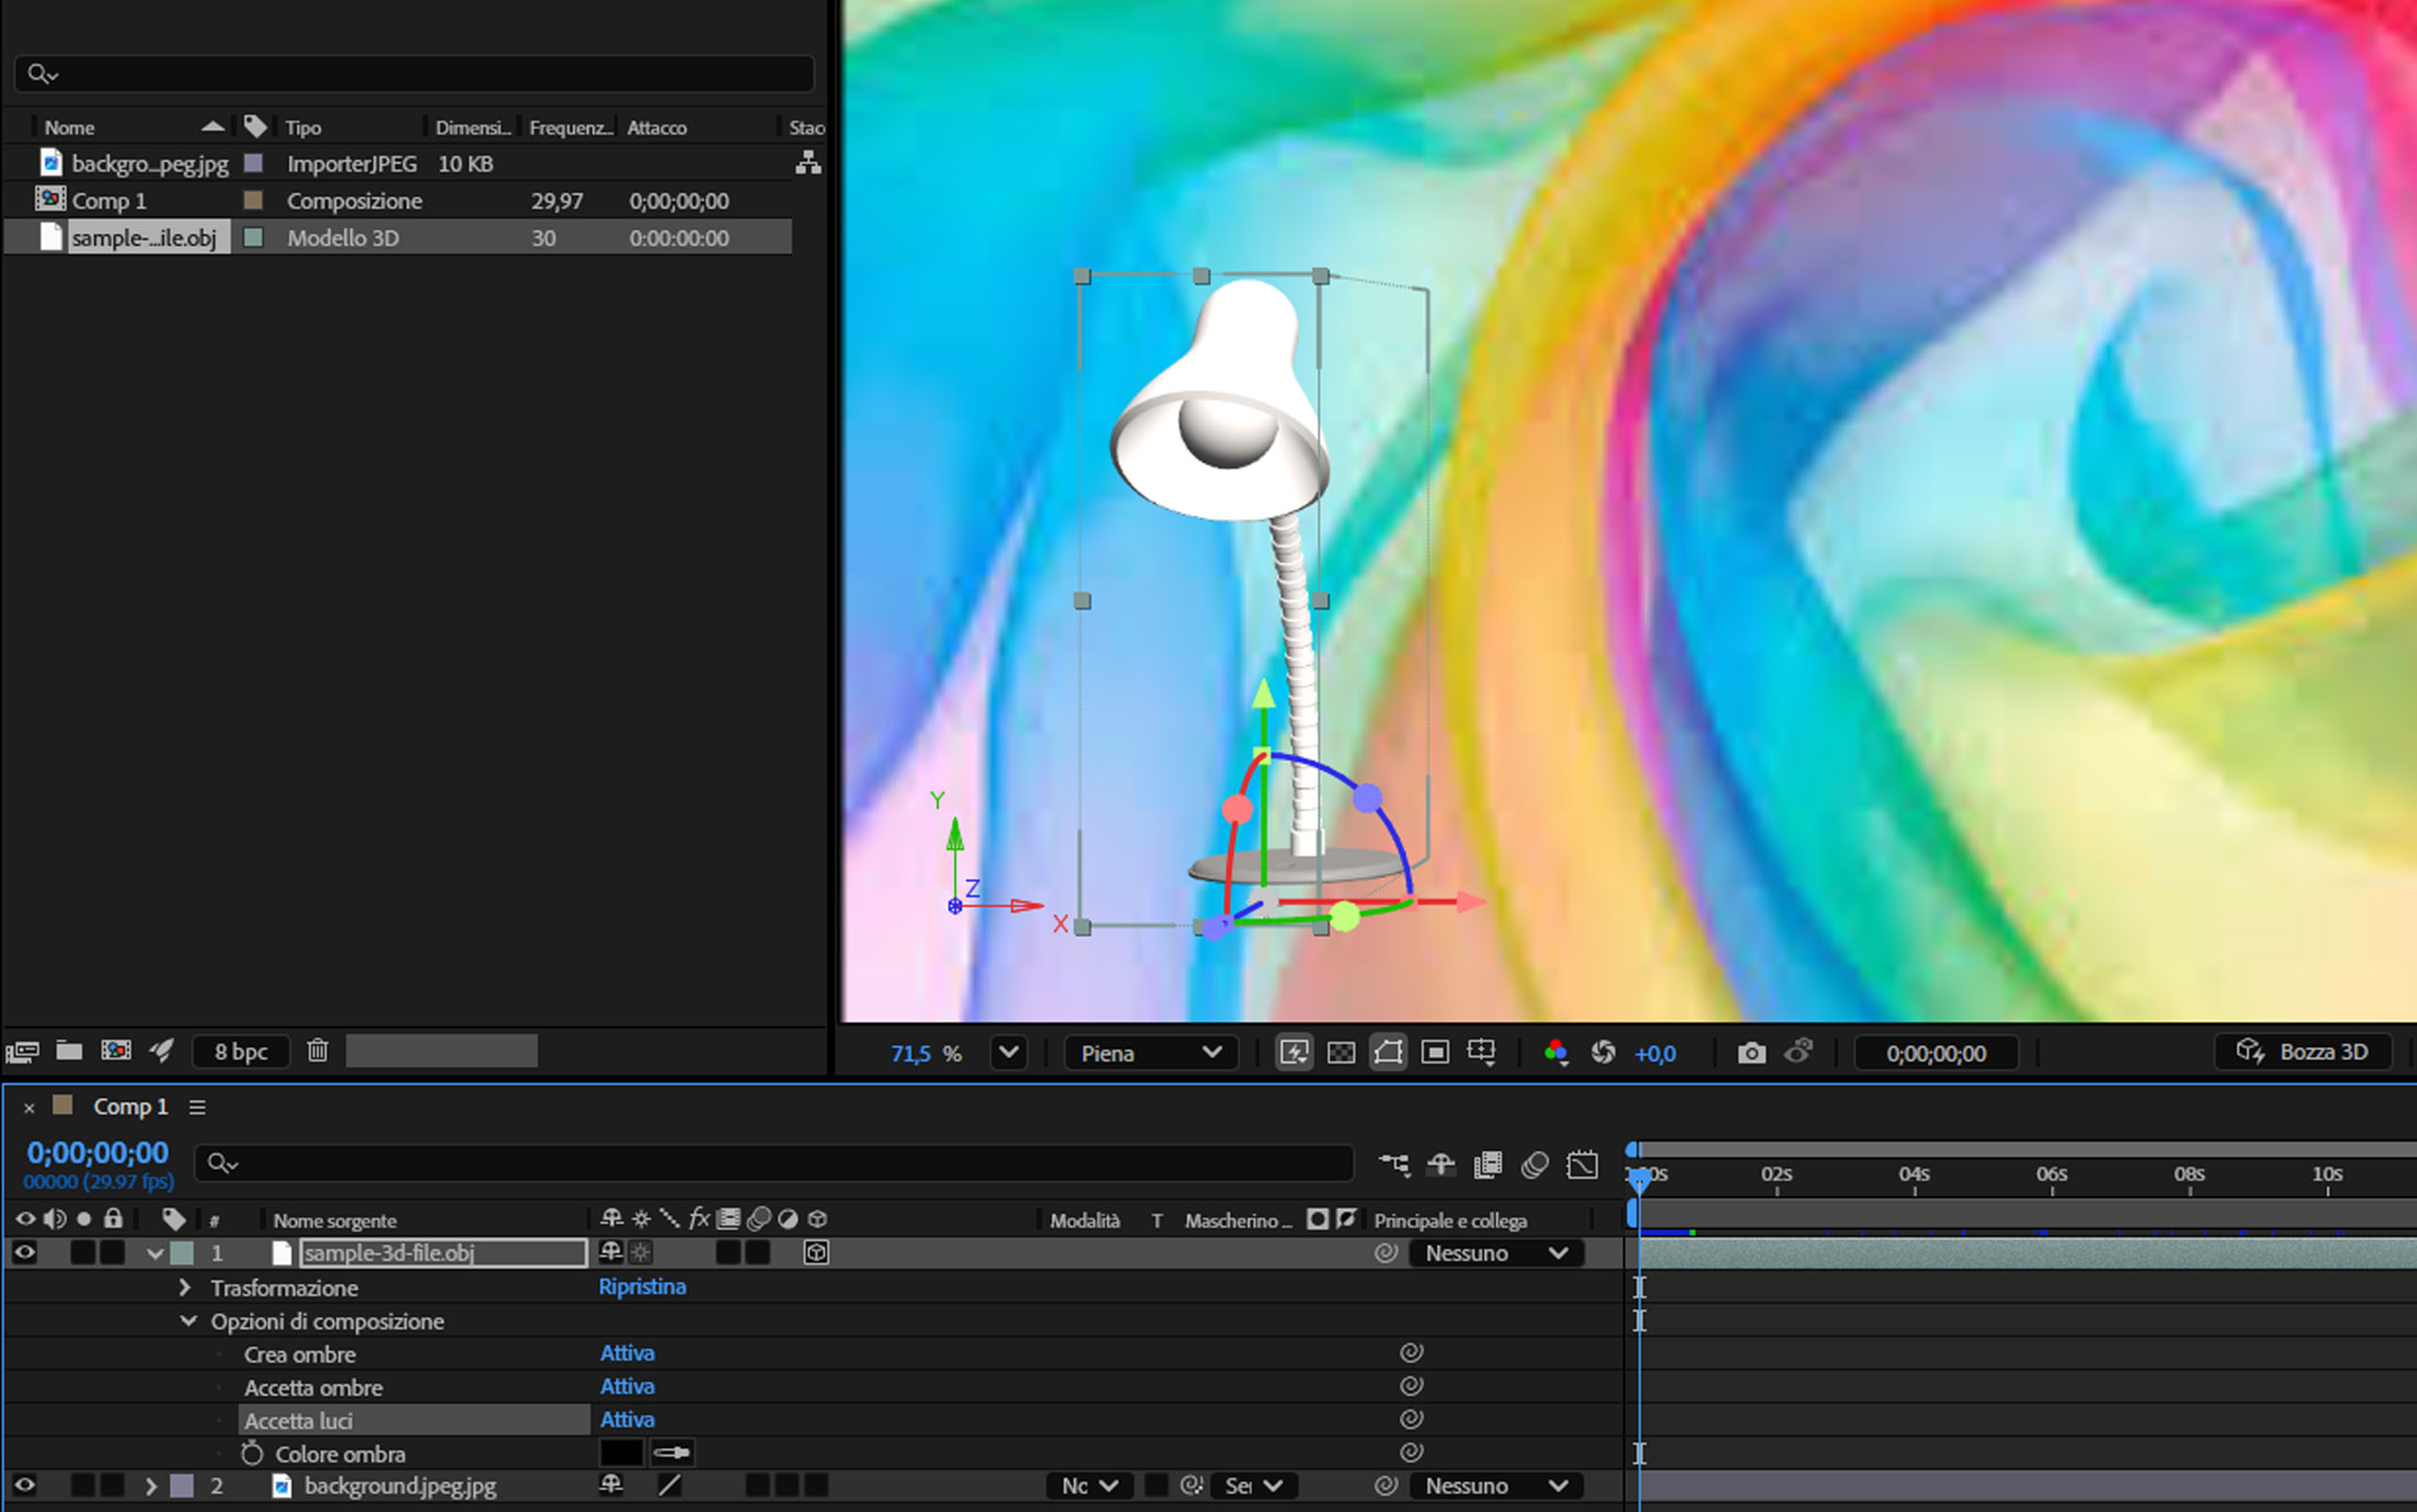
Task: Expand the Trasformazione property group
Action: pyautogui.click(x=185, y=1287)
